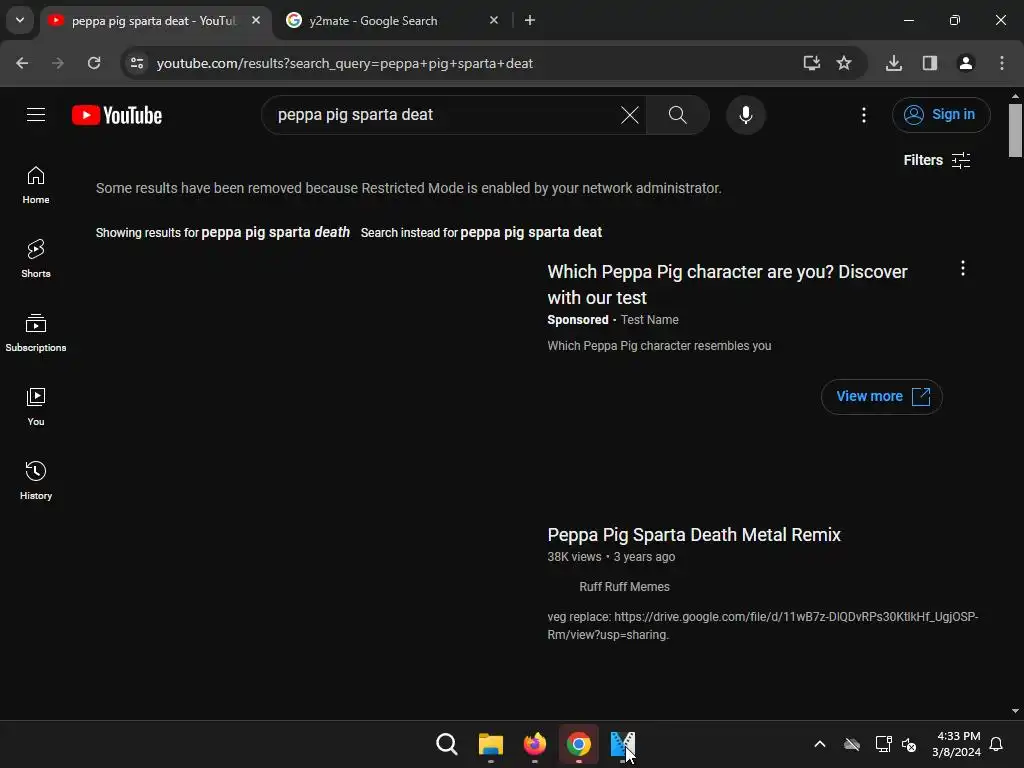Open a new browser tab
The height and width of the screenshot is (768, 1024).
pyautogui.click(x=530, y=20)
